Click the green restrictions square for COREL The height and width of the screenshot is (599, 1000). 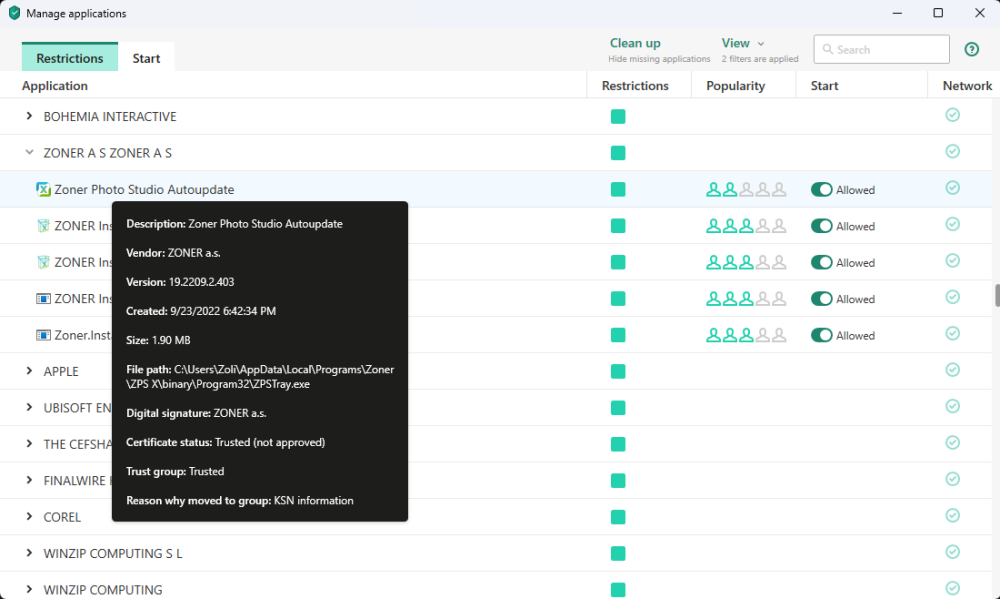pyautogui.click(x=618, y=516)
